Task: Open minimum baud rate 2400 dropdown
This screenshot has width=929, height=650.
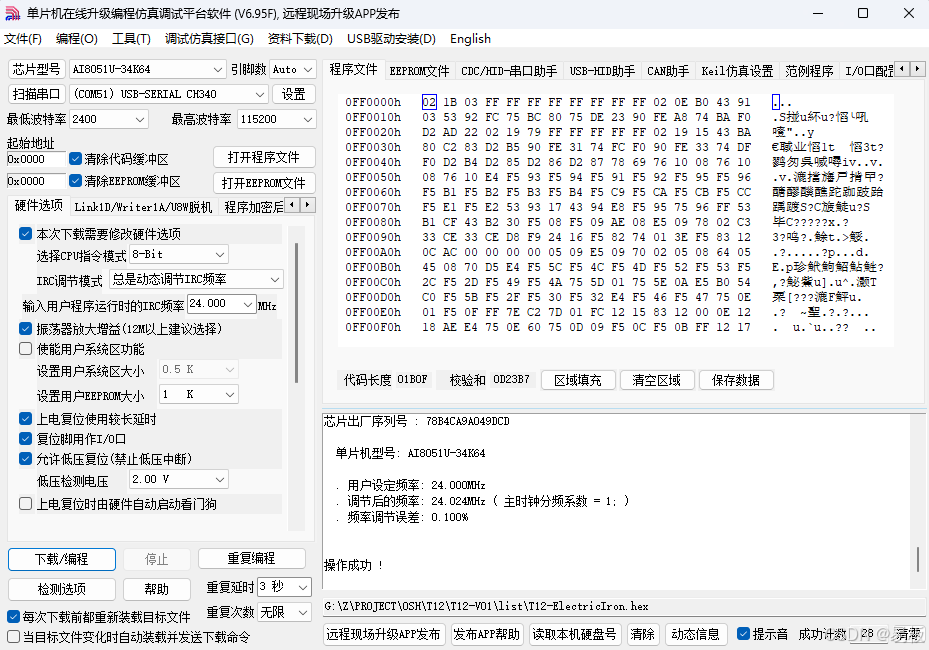Action: tap(108, 119)
